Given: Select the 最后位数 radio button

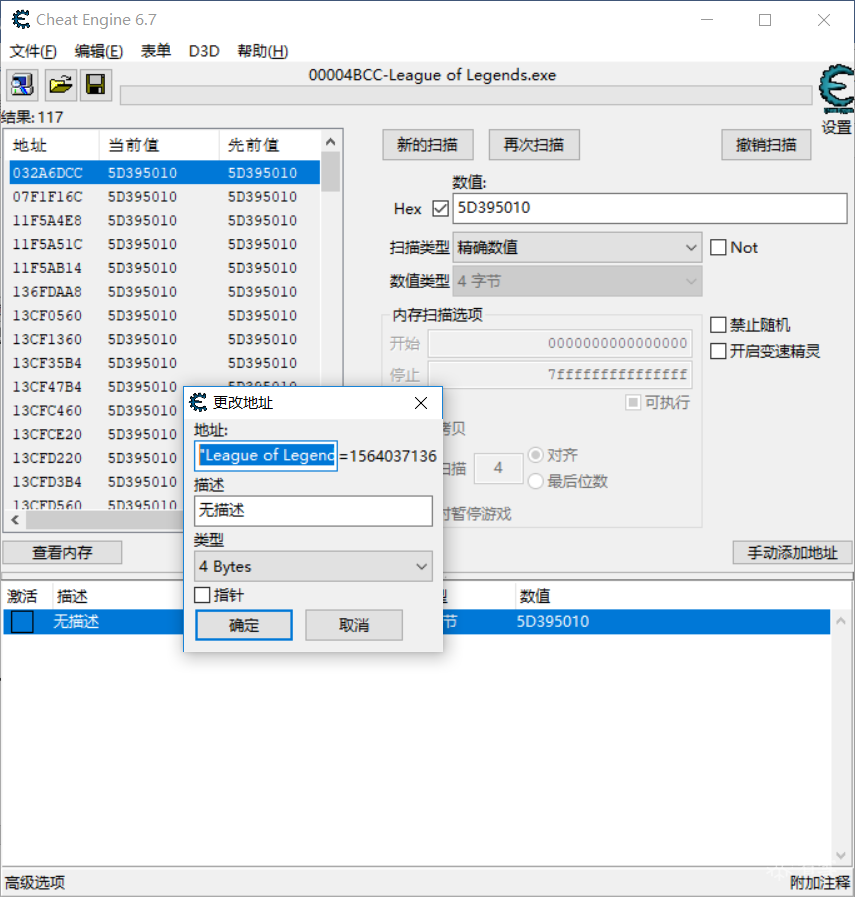Looking at the screenshot, I should 535,481.
